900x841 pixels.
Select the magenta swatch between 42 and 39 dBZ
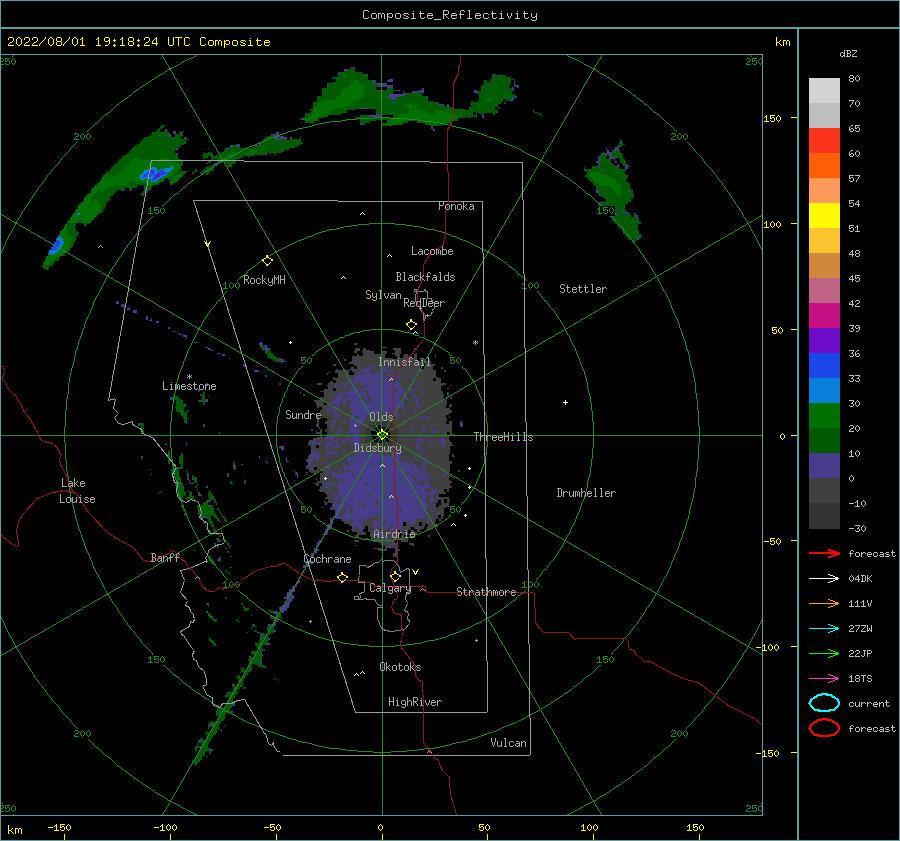[824, 316]
